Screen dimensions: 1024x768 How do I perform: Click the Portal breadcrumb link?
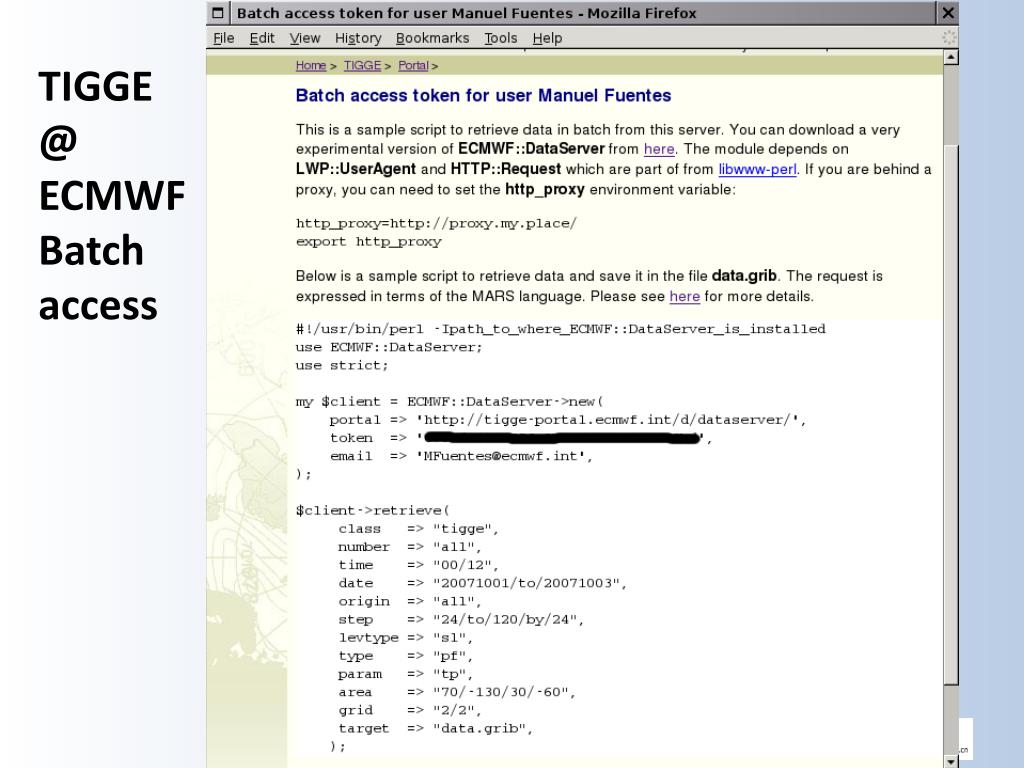pos(413,65)
